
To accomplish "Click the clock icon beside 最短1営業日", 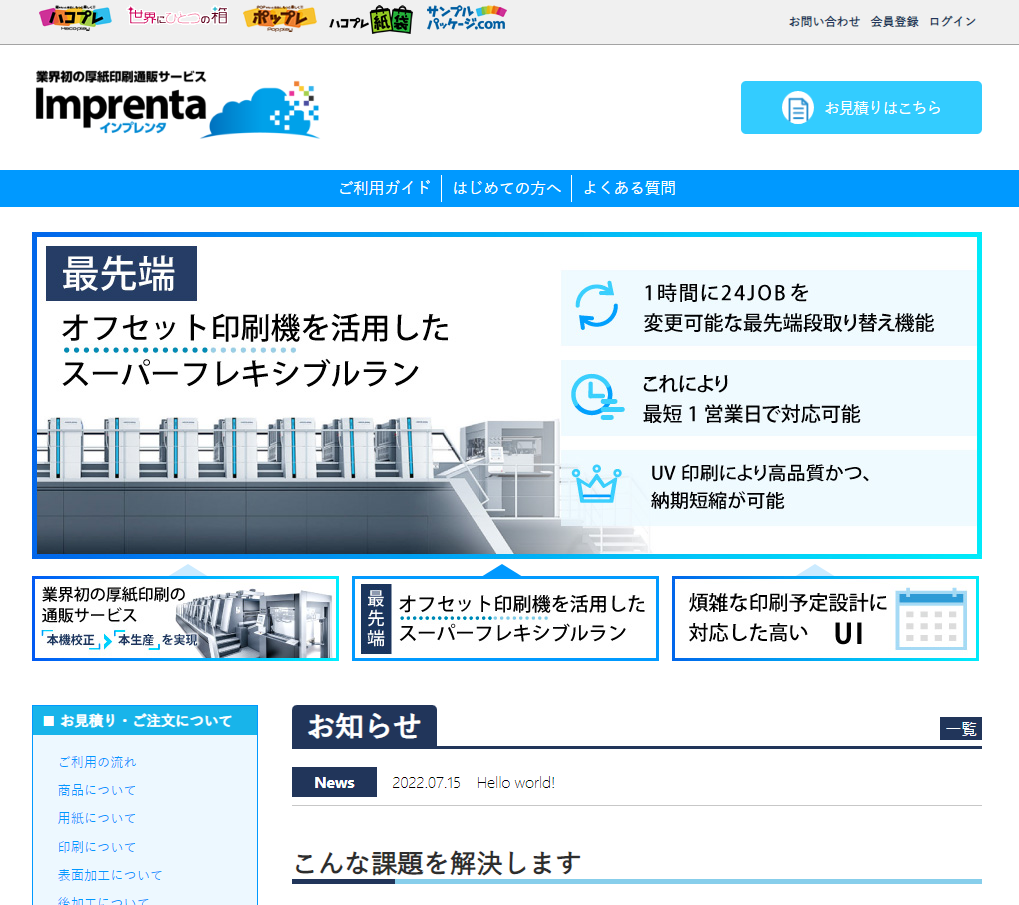I will [597, 396].
